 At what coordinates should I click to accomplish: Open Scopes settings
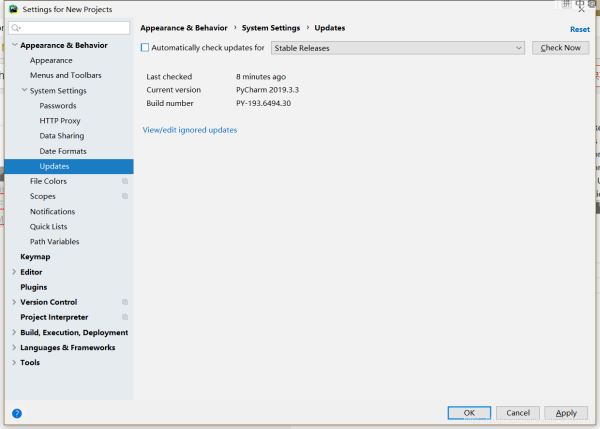pyautogui.click(x=42, y=196)
